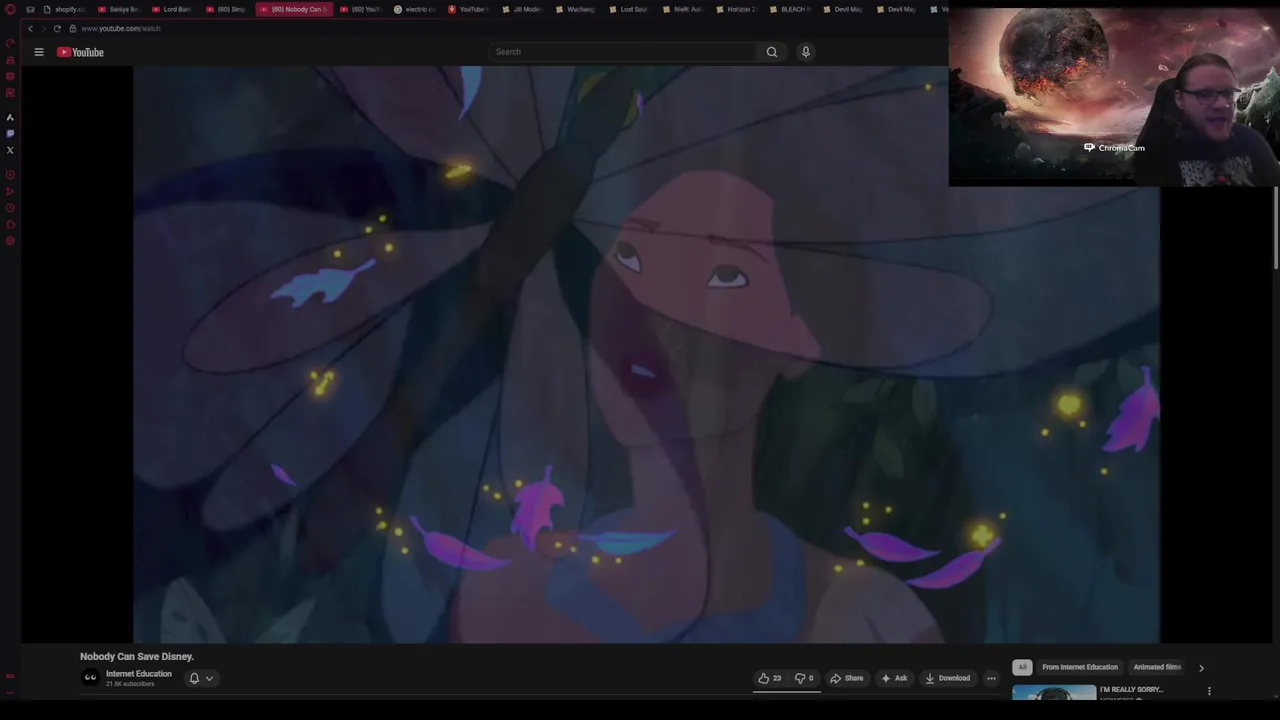Open the YouTube hamburger guide menu

click(x=39, y=52)
